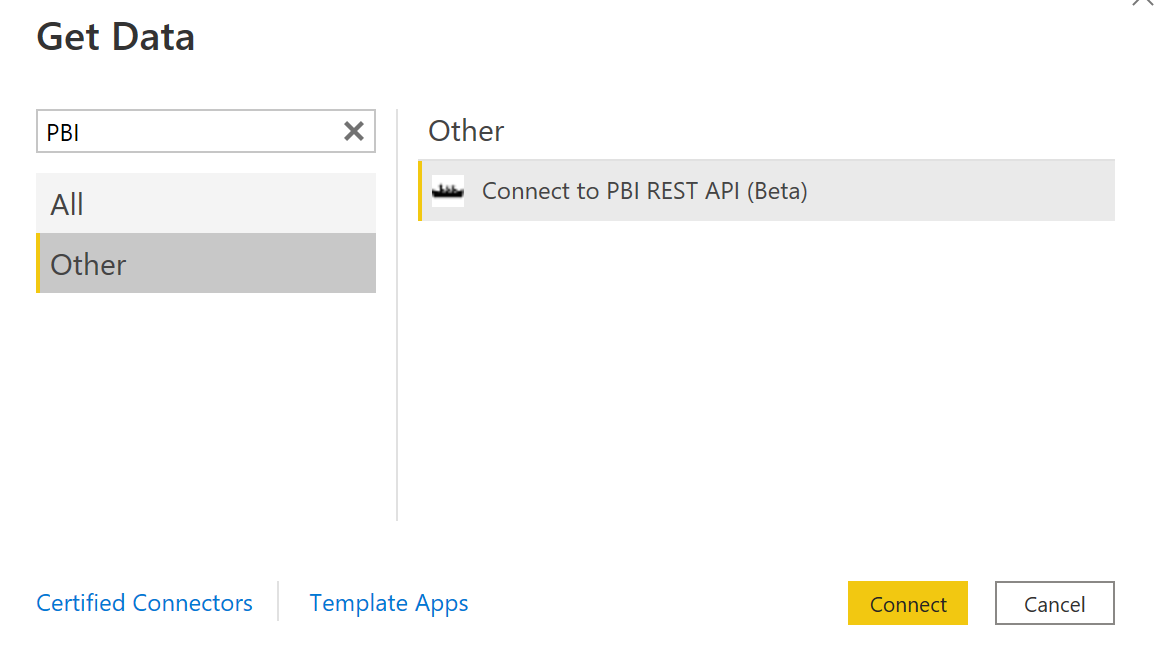
Task: Click separator between Certified Connectors and Template Apps
Action: point(279,602)
